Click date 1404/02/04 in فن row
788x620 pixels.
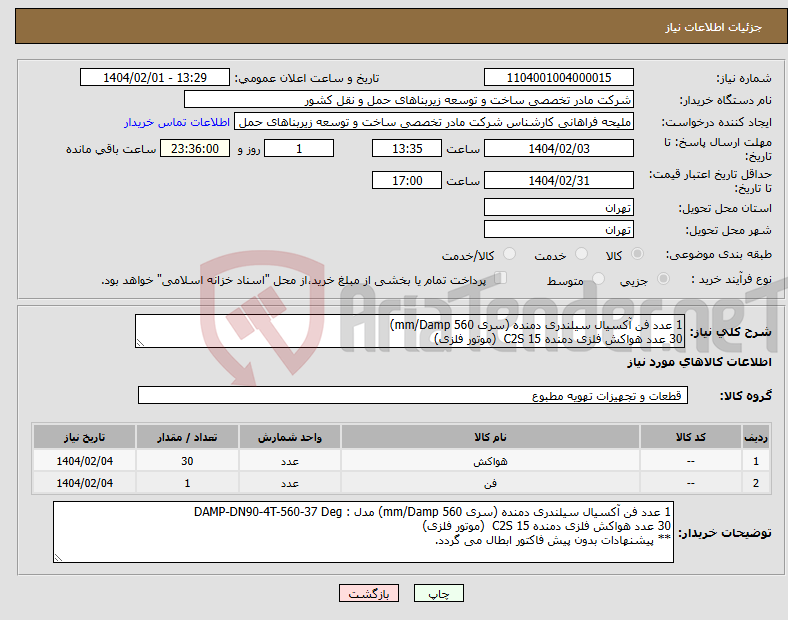pos(84,483)
